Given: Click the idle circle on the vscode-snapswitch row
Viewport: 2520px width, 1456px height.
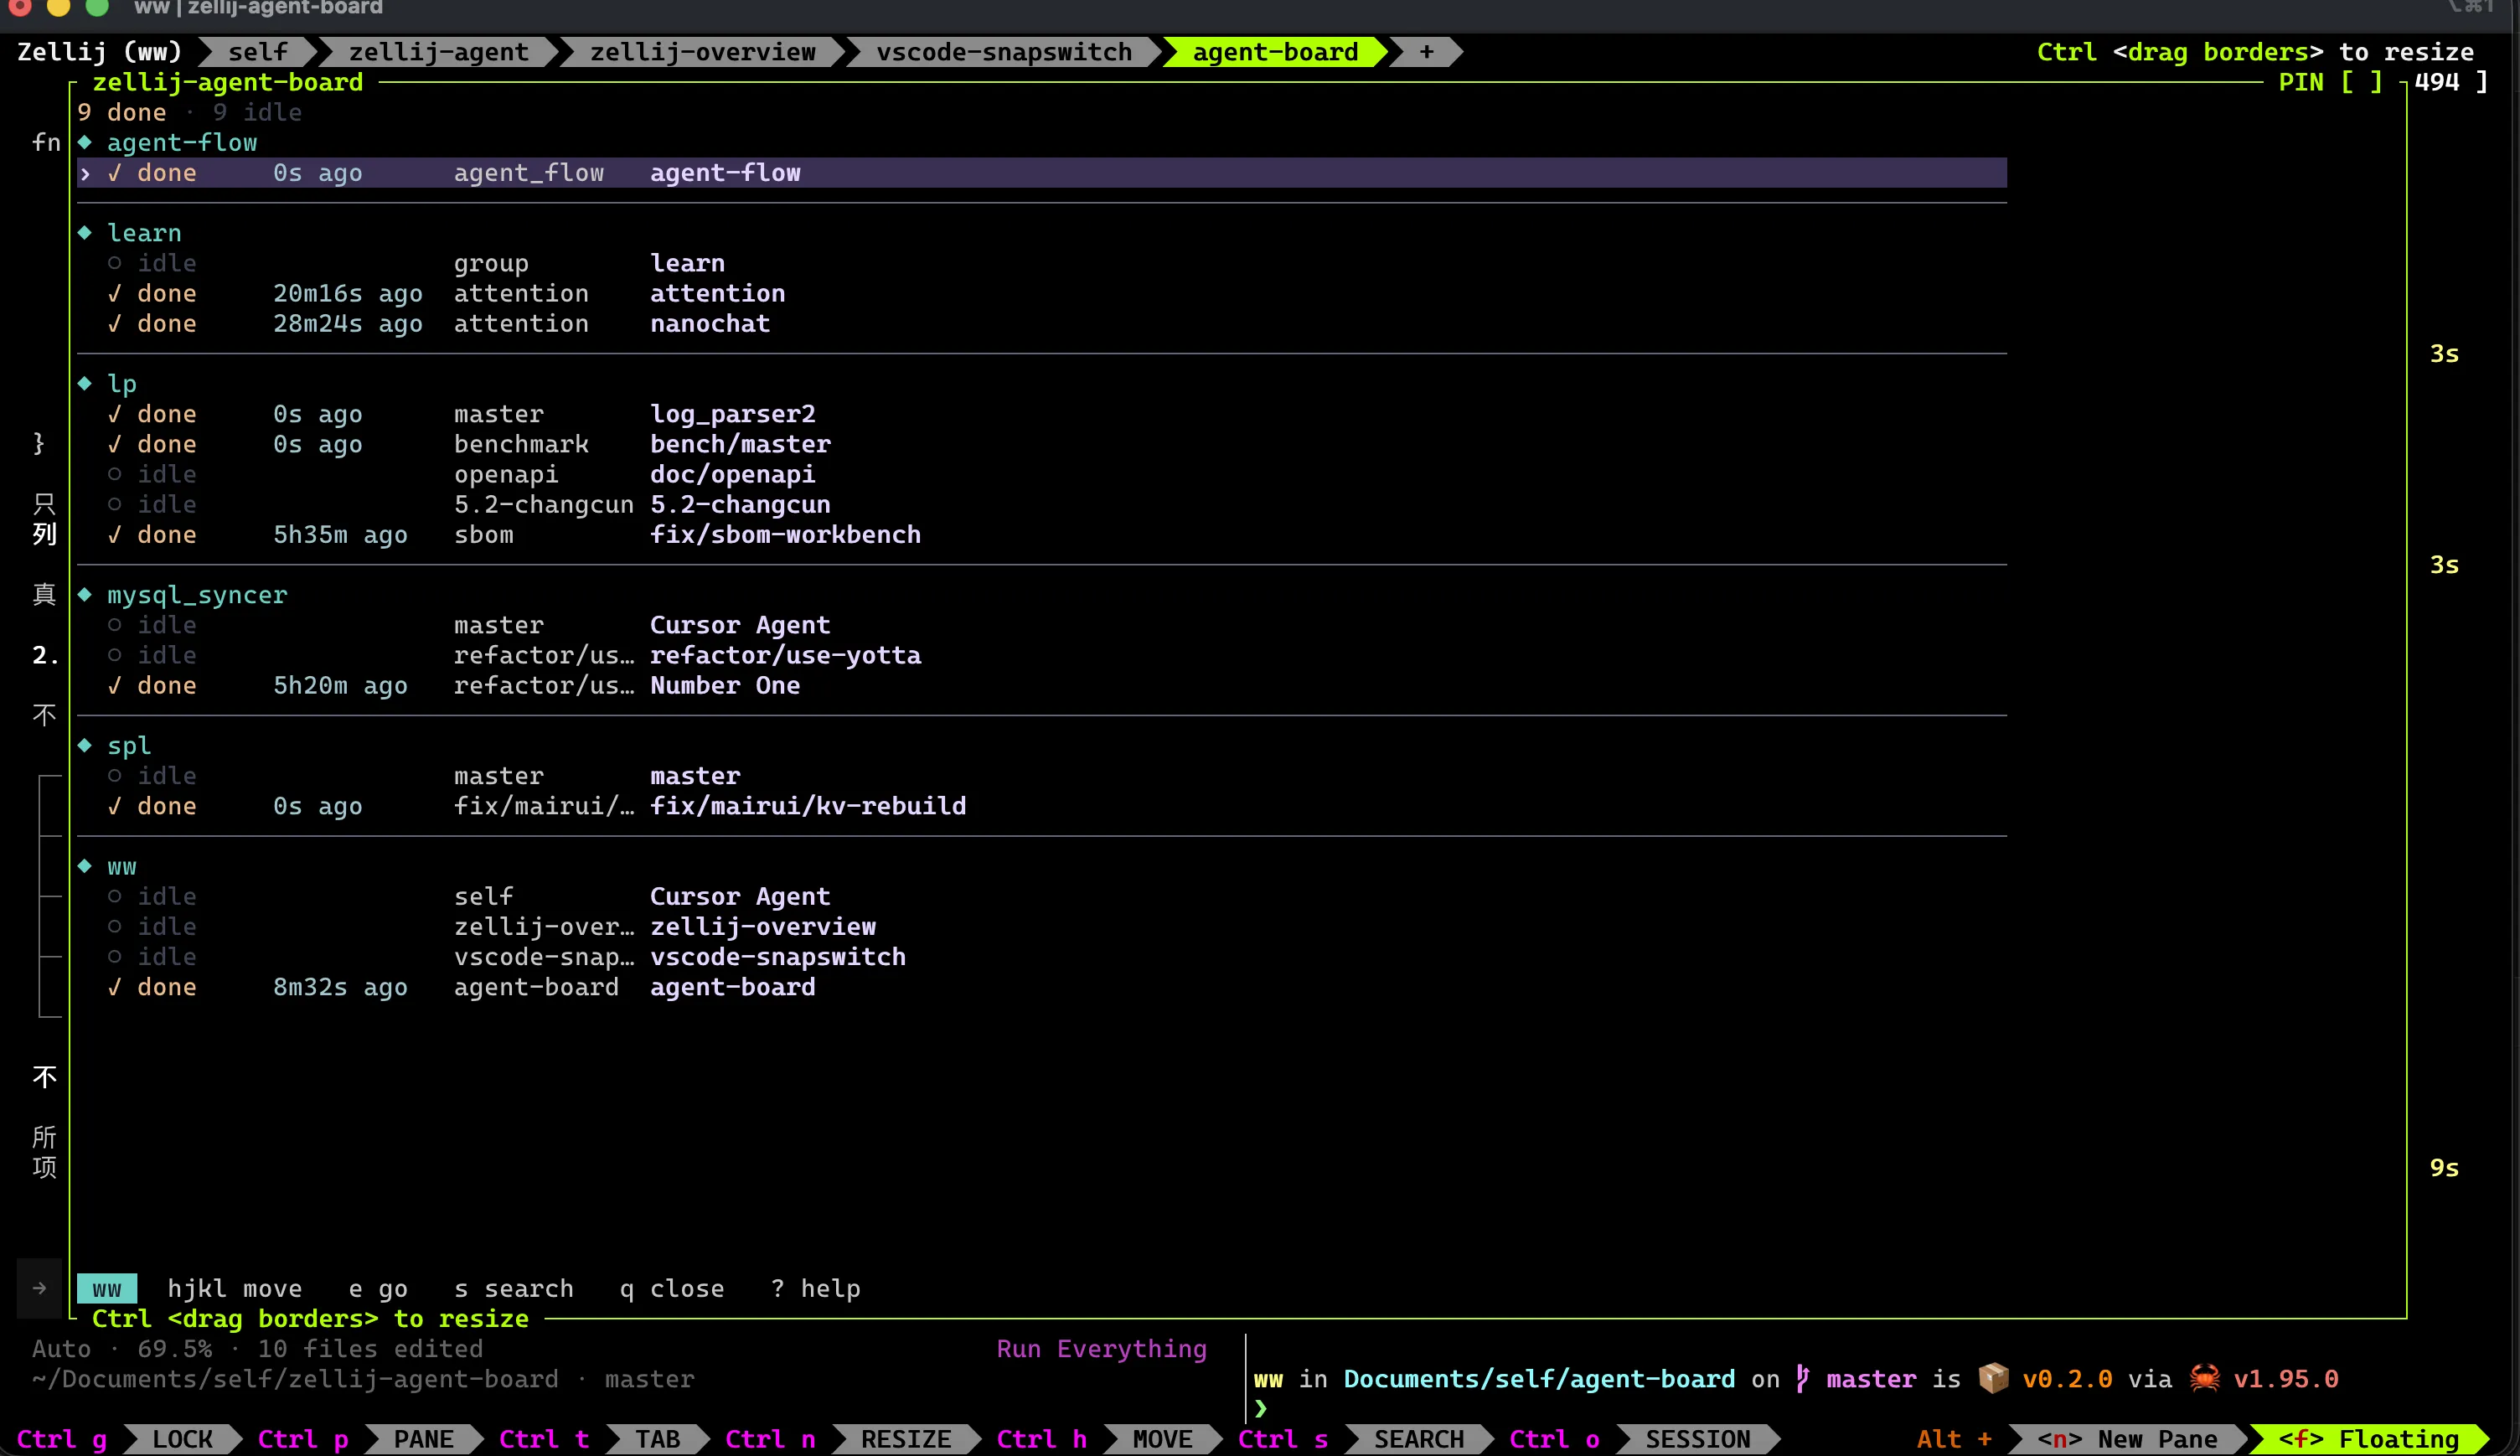Looking at the screenshot, I should point(115,957).
